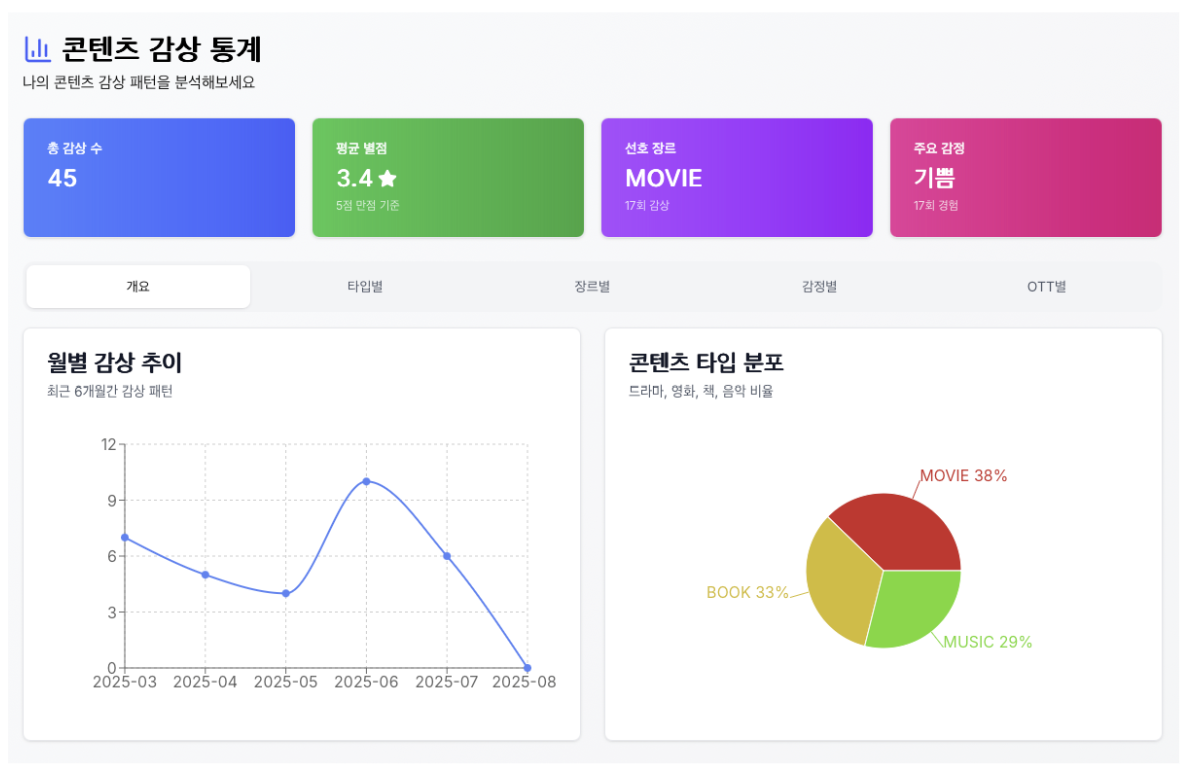
Task: Click the 12 y-axis label
Action: pos(109,445)
